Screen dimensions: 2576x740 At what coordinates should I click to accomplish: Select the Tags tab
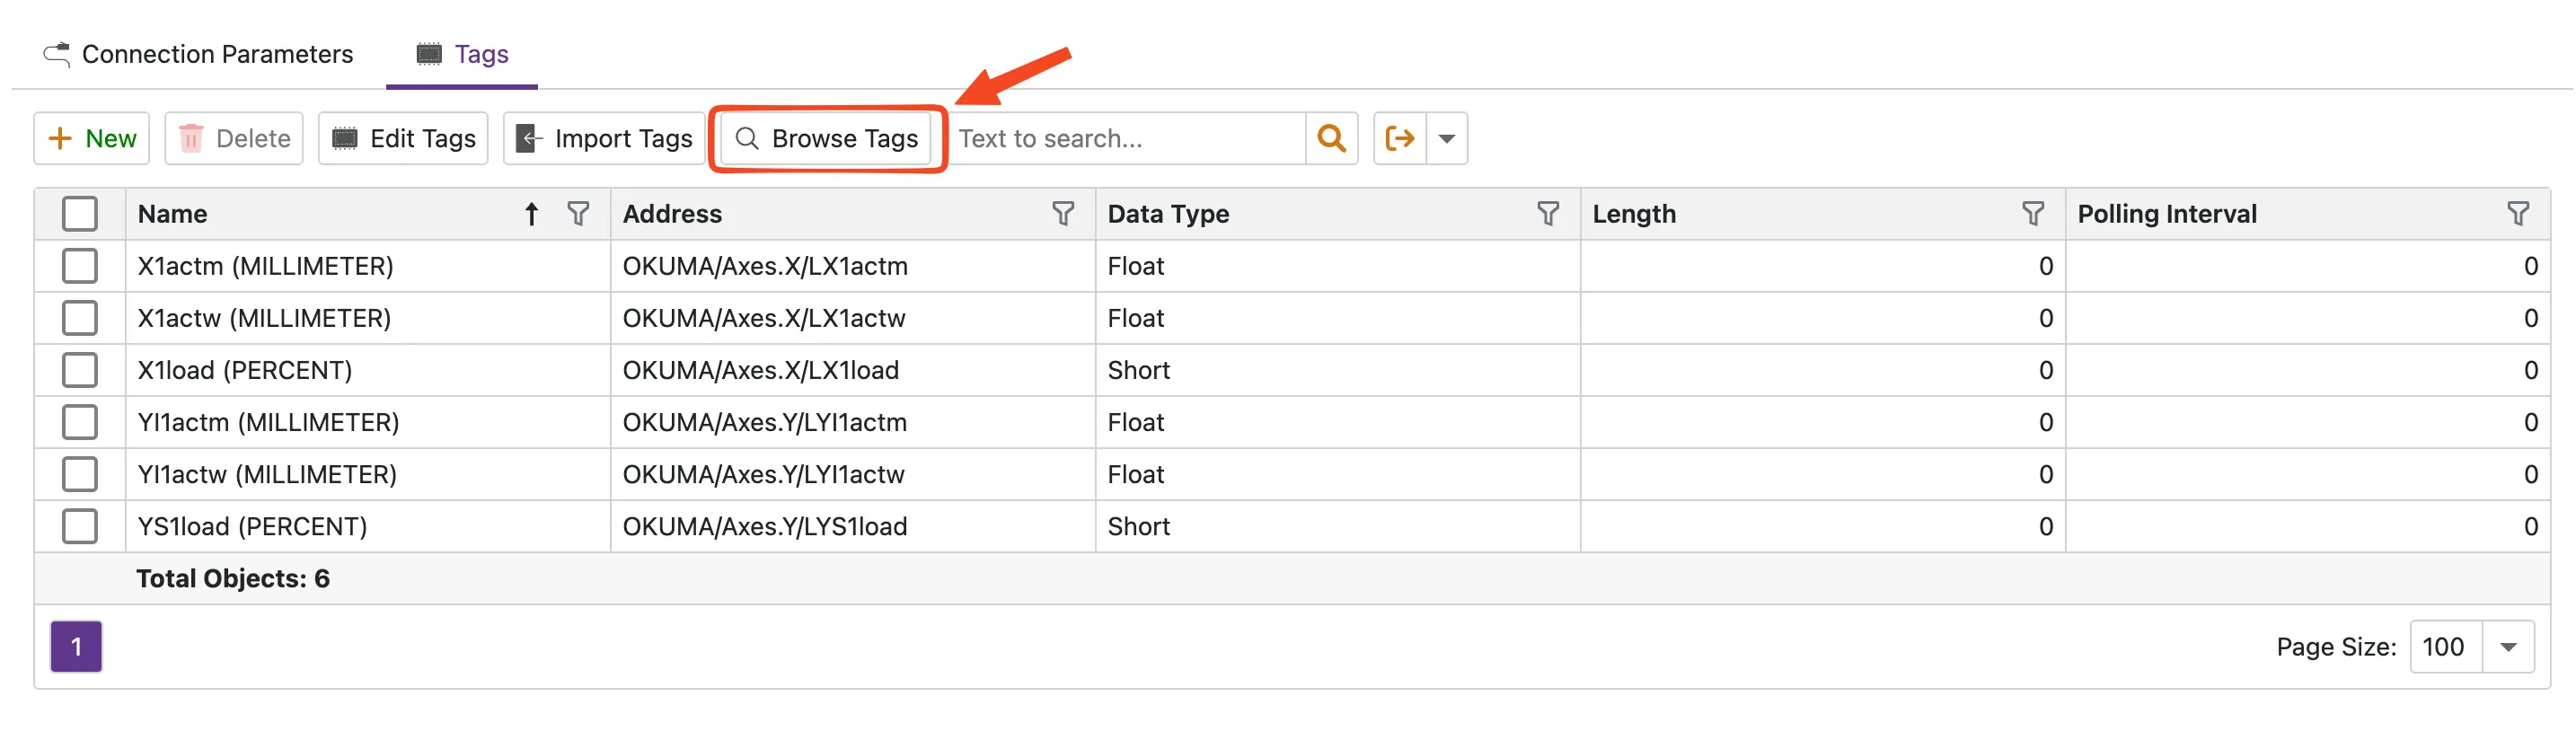click(462, 54)
